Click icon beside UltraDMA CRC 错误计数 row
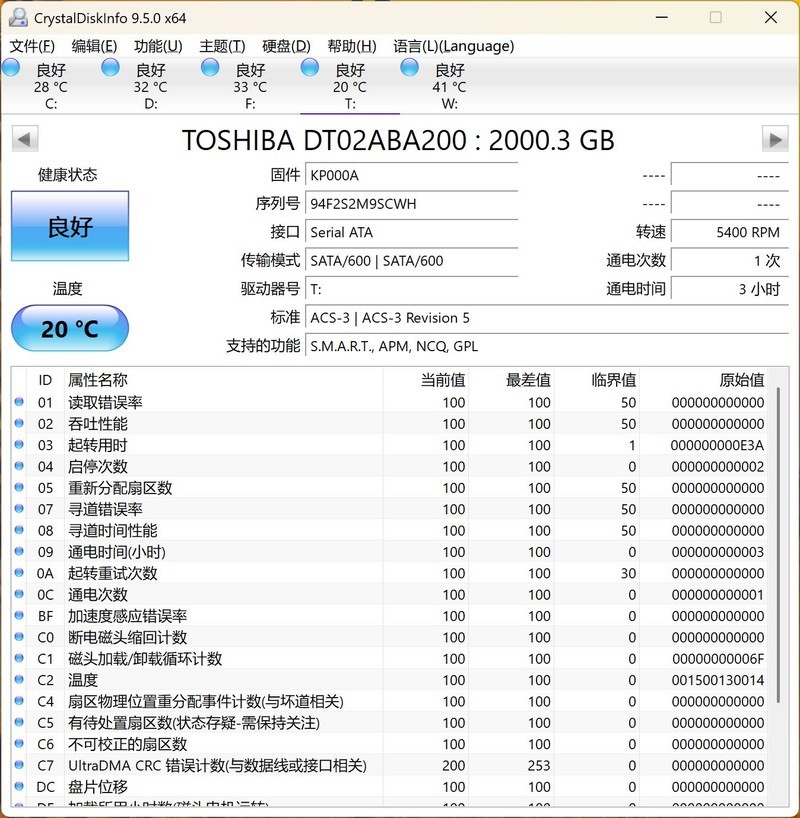Screen dimensions: 800x818 coord(16,766)
